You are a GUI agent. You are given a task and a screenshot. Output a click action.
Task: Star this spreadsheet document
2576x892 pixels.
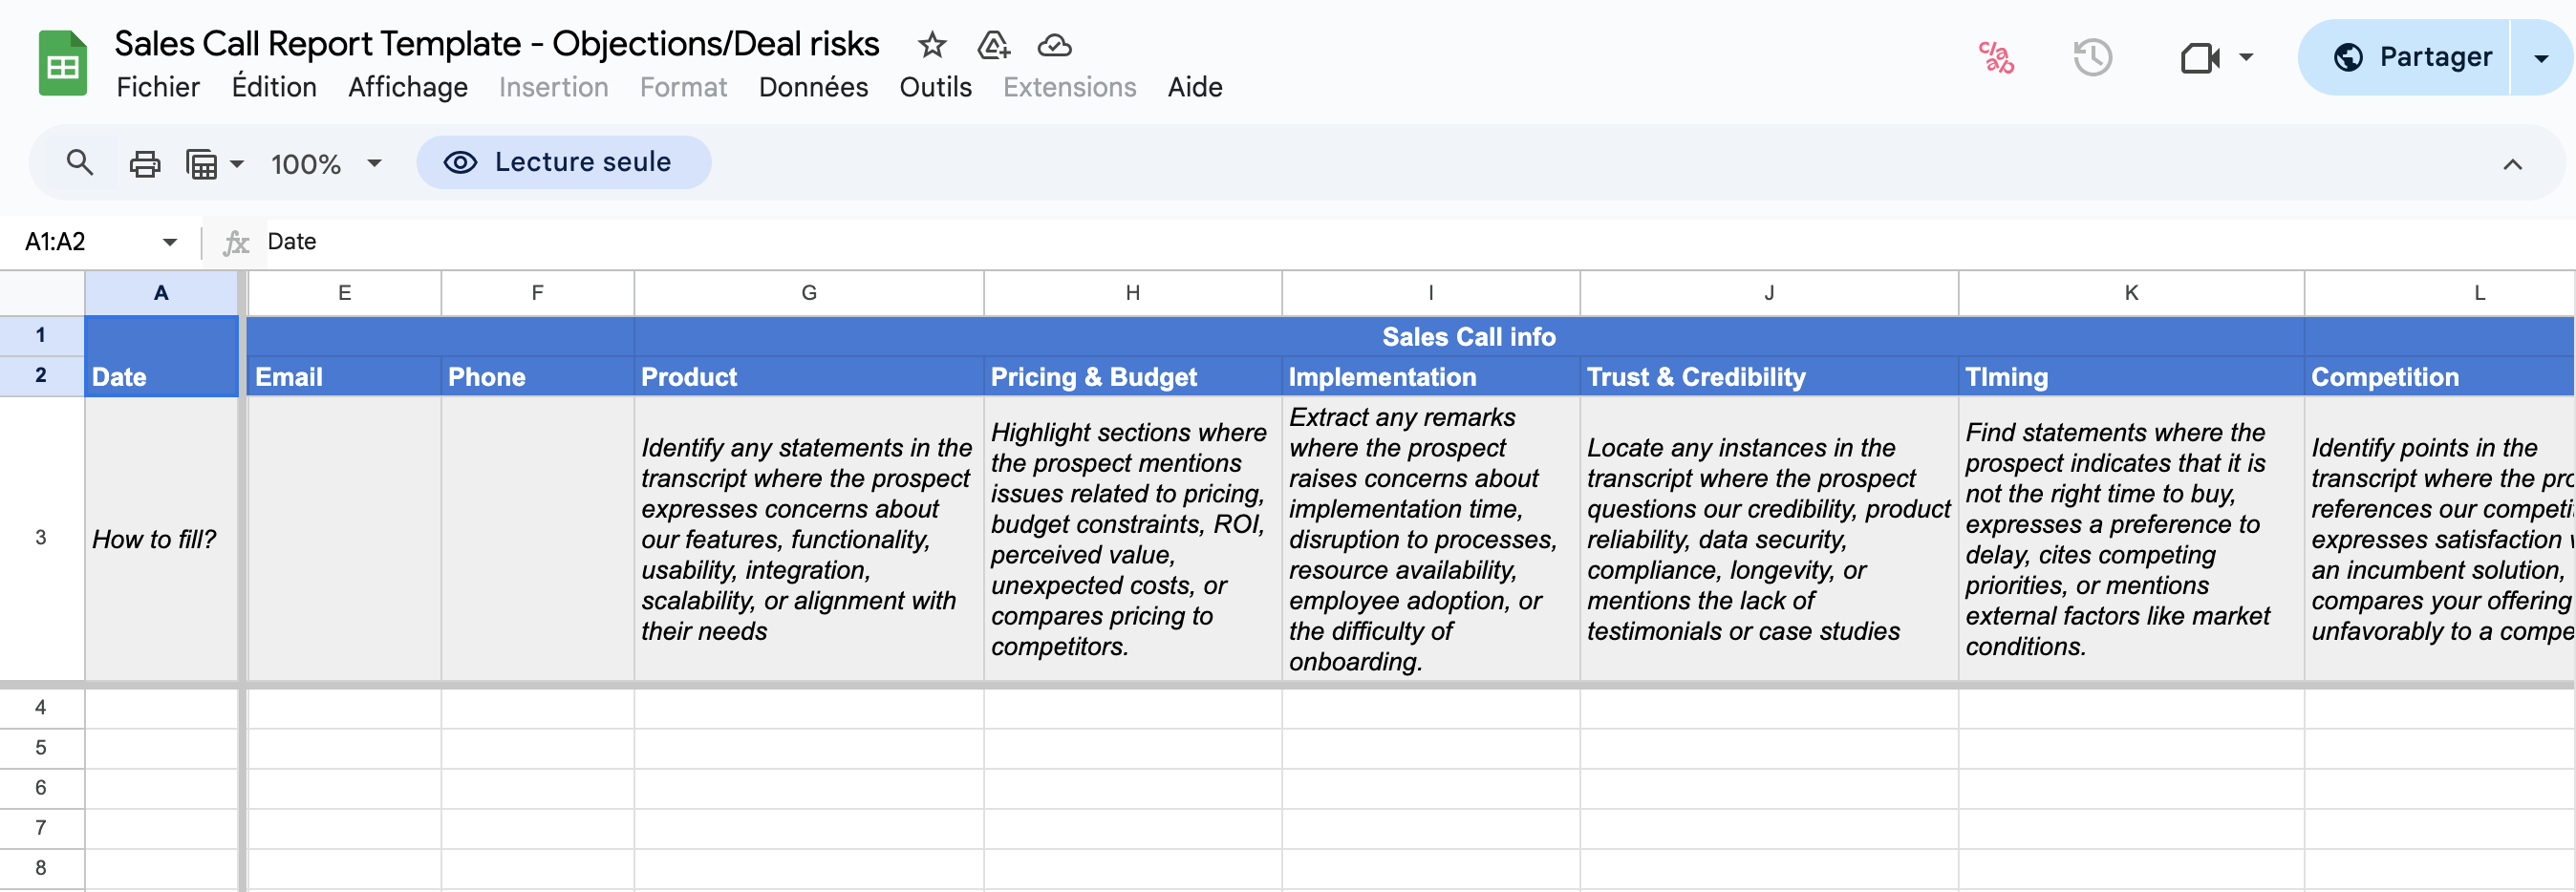click(931, 45)
